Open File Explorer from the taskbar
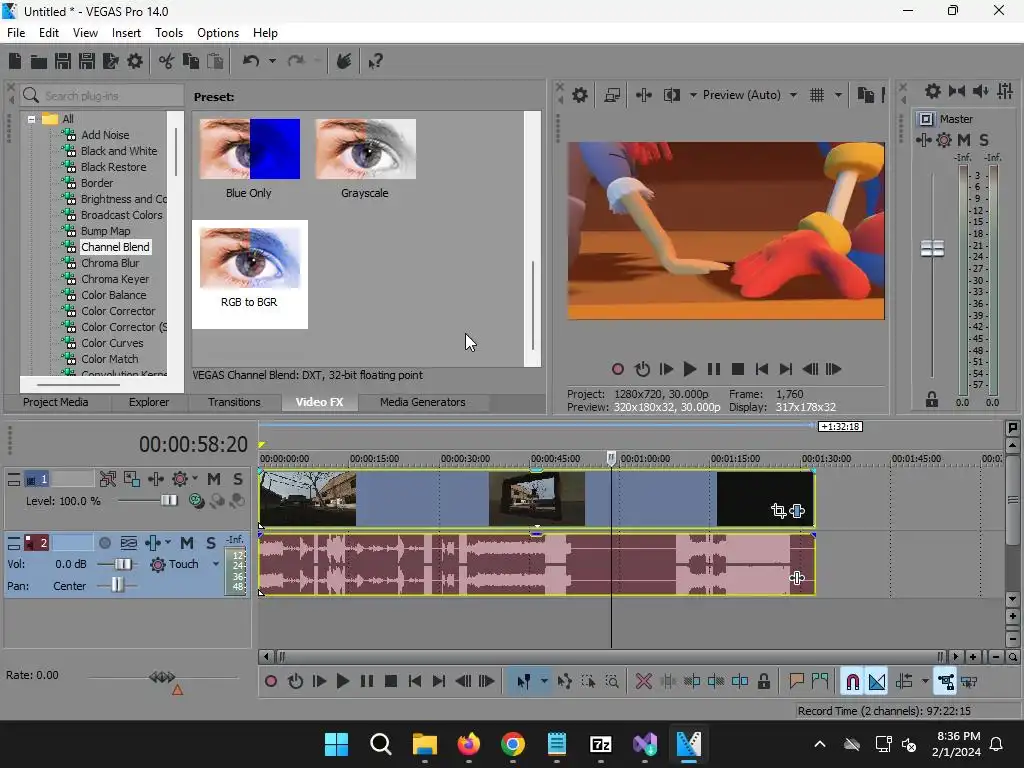 pyautogui.click(x=424, y=744)
